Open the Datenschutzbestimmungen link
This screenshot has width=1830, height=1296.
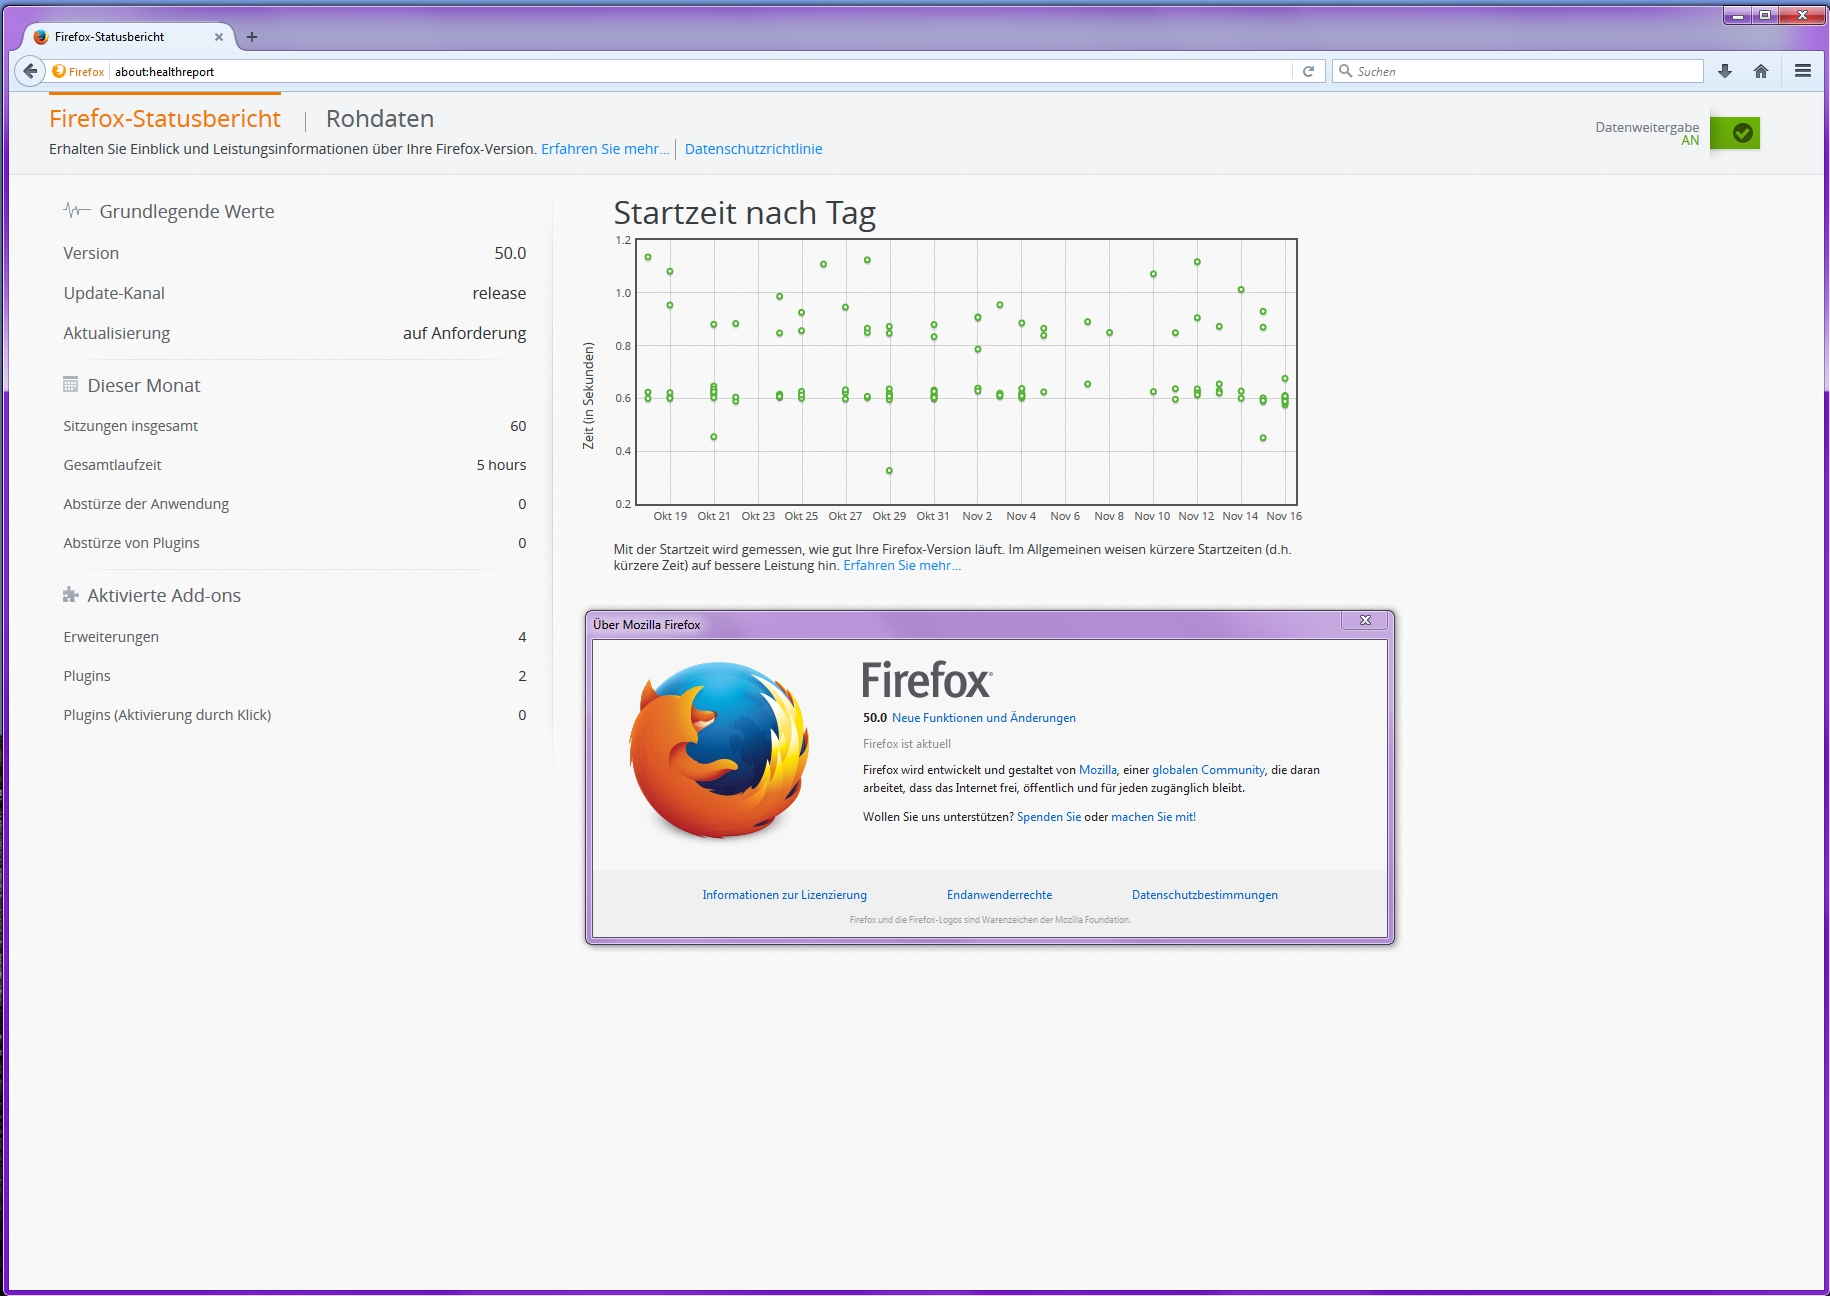coord(1205,895)
